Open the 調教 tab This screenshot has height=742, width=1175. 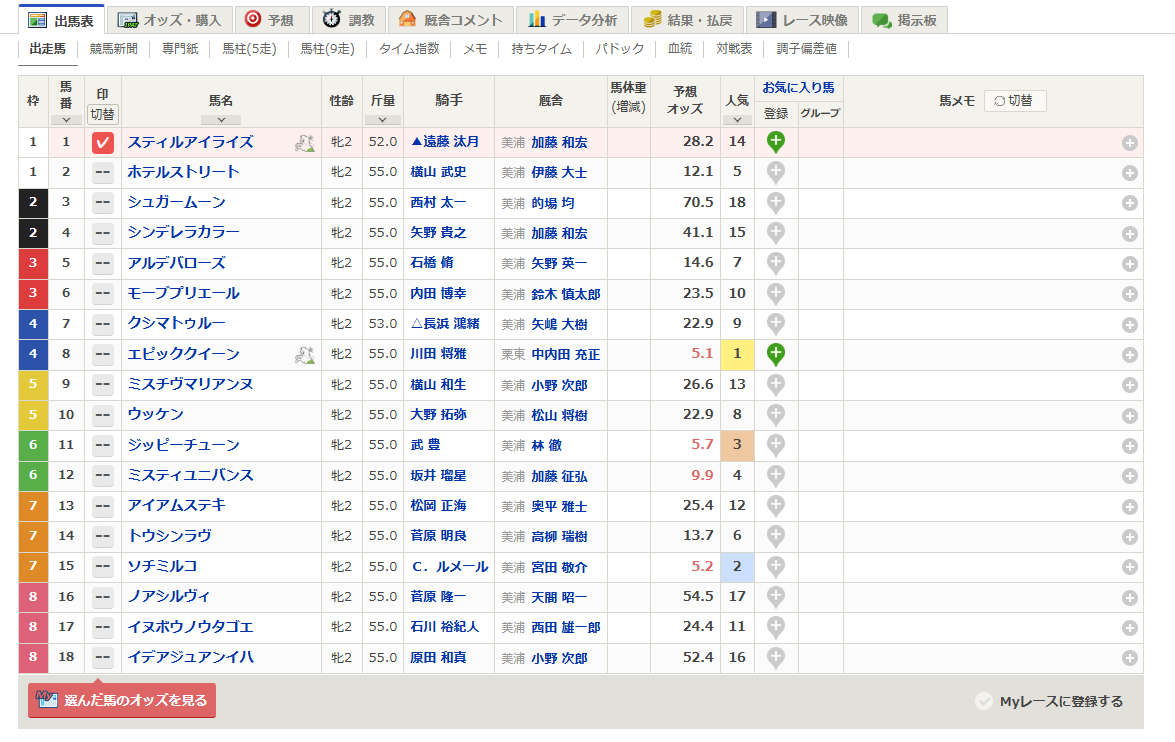click(348, 20)
